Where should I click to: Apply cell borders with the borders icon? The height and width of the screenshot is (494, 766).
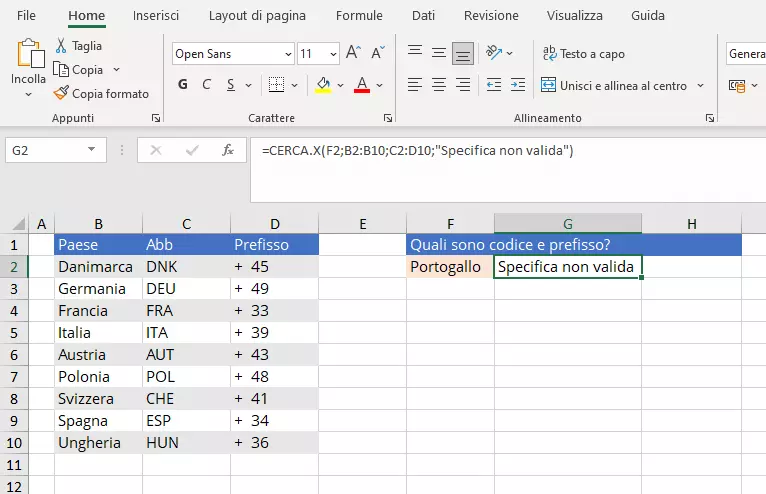pyautogui.click(x=277, y=85)
